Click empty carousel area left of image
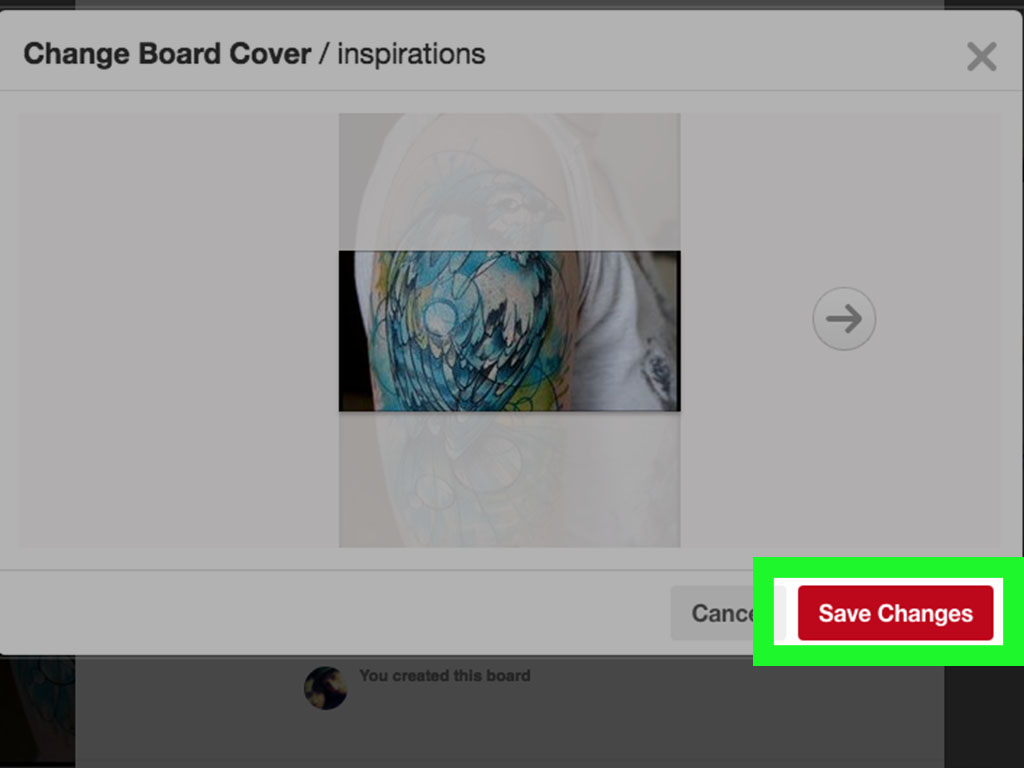The width and height of the screenshot is (1024, 768). (178, 330)
